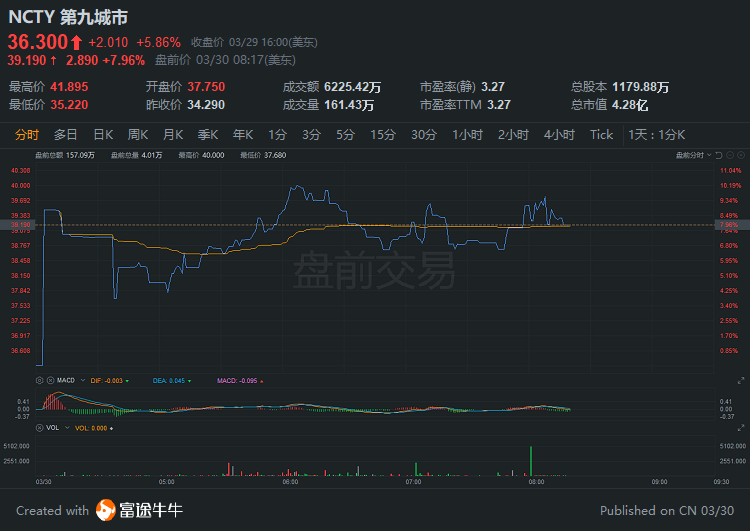Click the 盘前总额 157.09万 label
The height and width of the screenshot is (531, 750).
(x=65, y=155)
